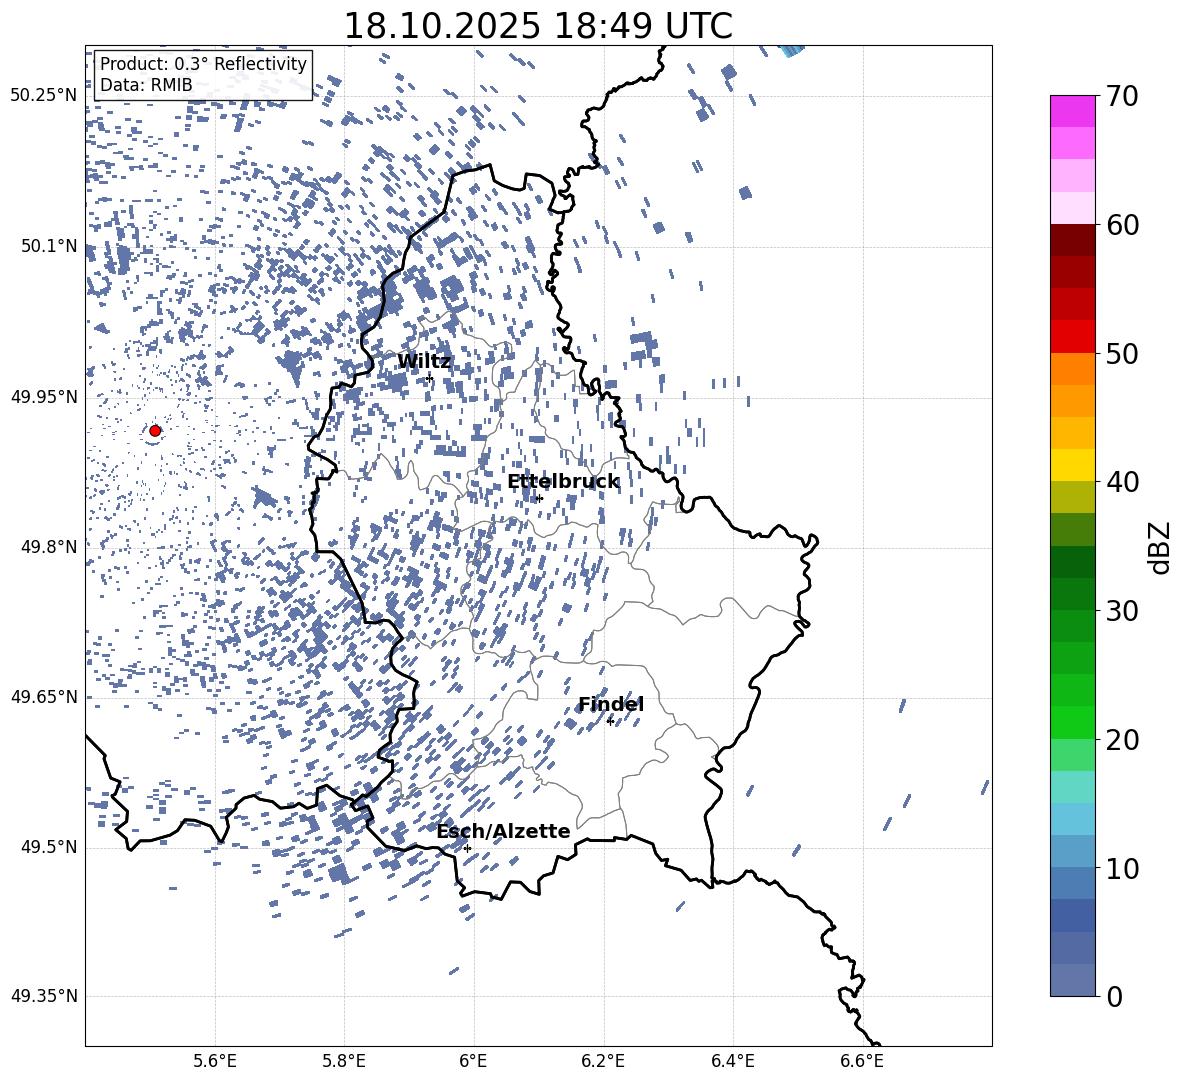This screenshot has height=1081, width=1184.
Task: Click the 49.65°N latitude label
Action: (44, 696)
